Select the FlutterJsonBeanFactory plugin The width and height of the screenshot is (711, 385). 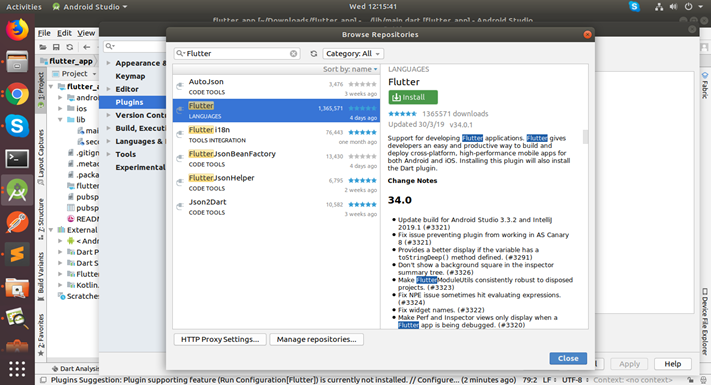pos(276,159)
